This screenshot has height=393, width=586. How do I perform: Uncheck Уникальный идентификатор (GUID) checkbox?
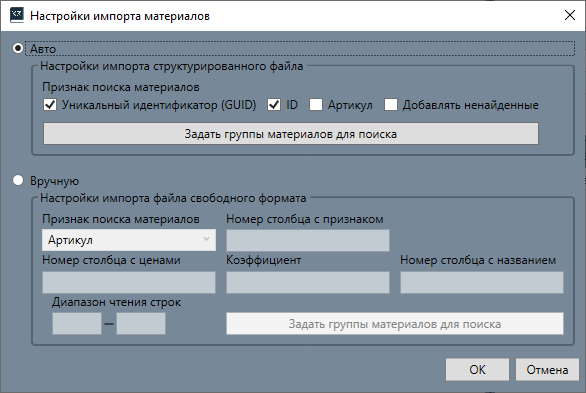(x=50, y=105)
